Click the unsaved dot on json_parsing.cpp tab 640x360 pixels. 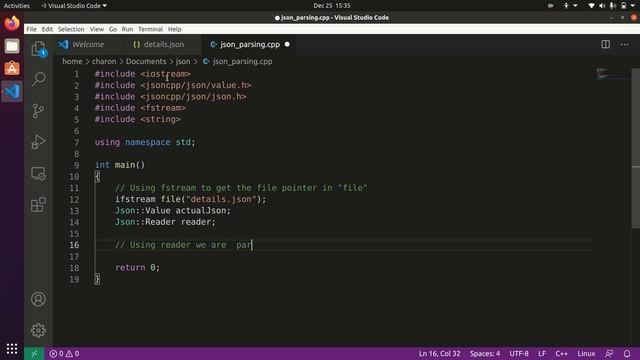(x=287, y=44)
